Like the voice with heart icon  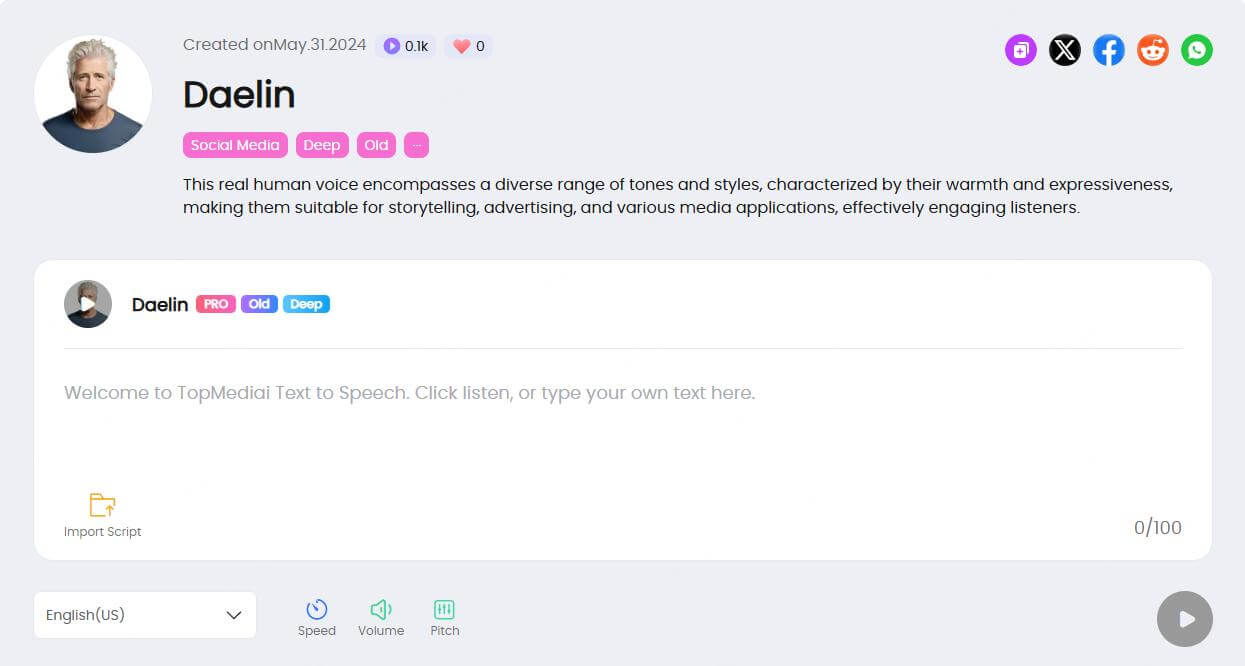pos(461,46)
